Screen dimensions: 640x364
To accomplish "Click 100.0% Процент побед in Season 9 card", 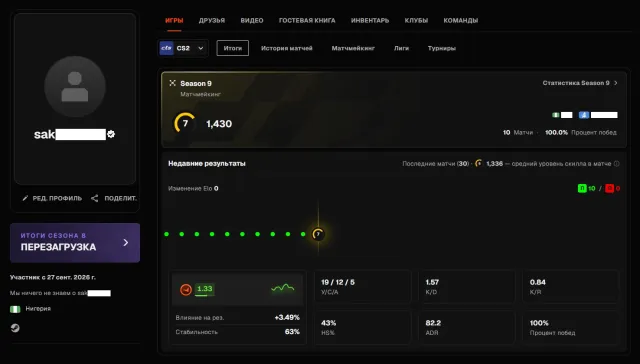I will (581, 133).
